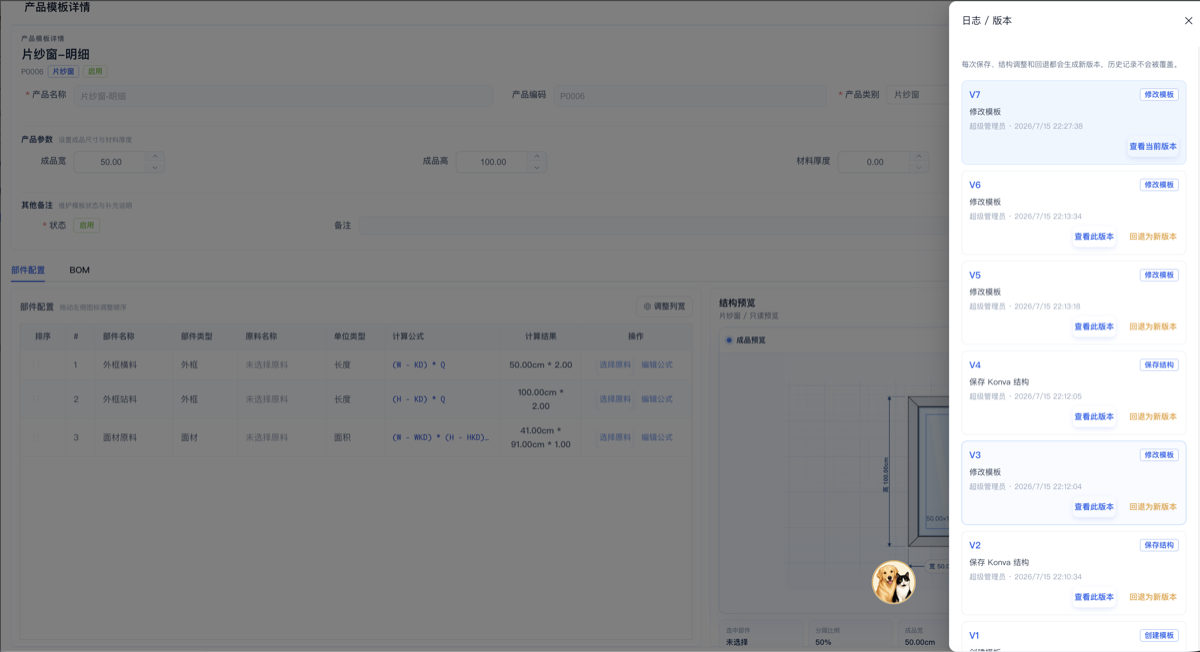Open the 产品类别 dropdown
Screen dimensions: 1200x652
click(917, 94)
